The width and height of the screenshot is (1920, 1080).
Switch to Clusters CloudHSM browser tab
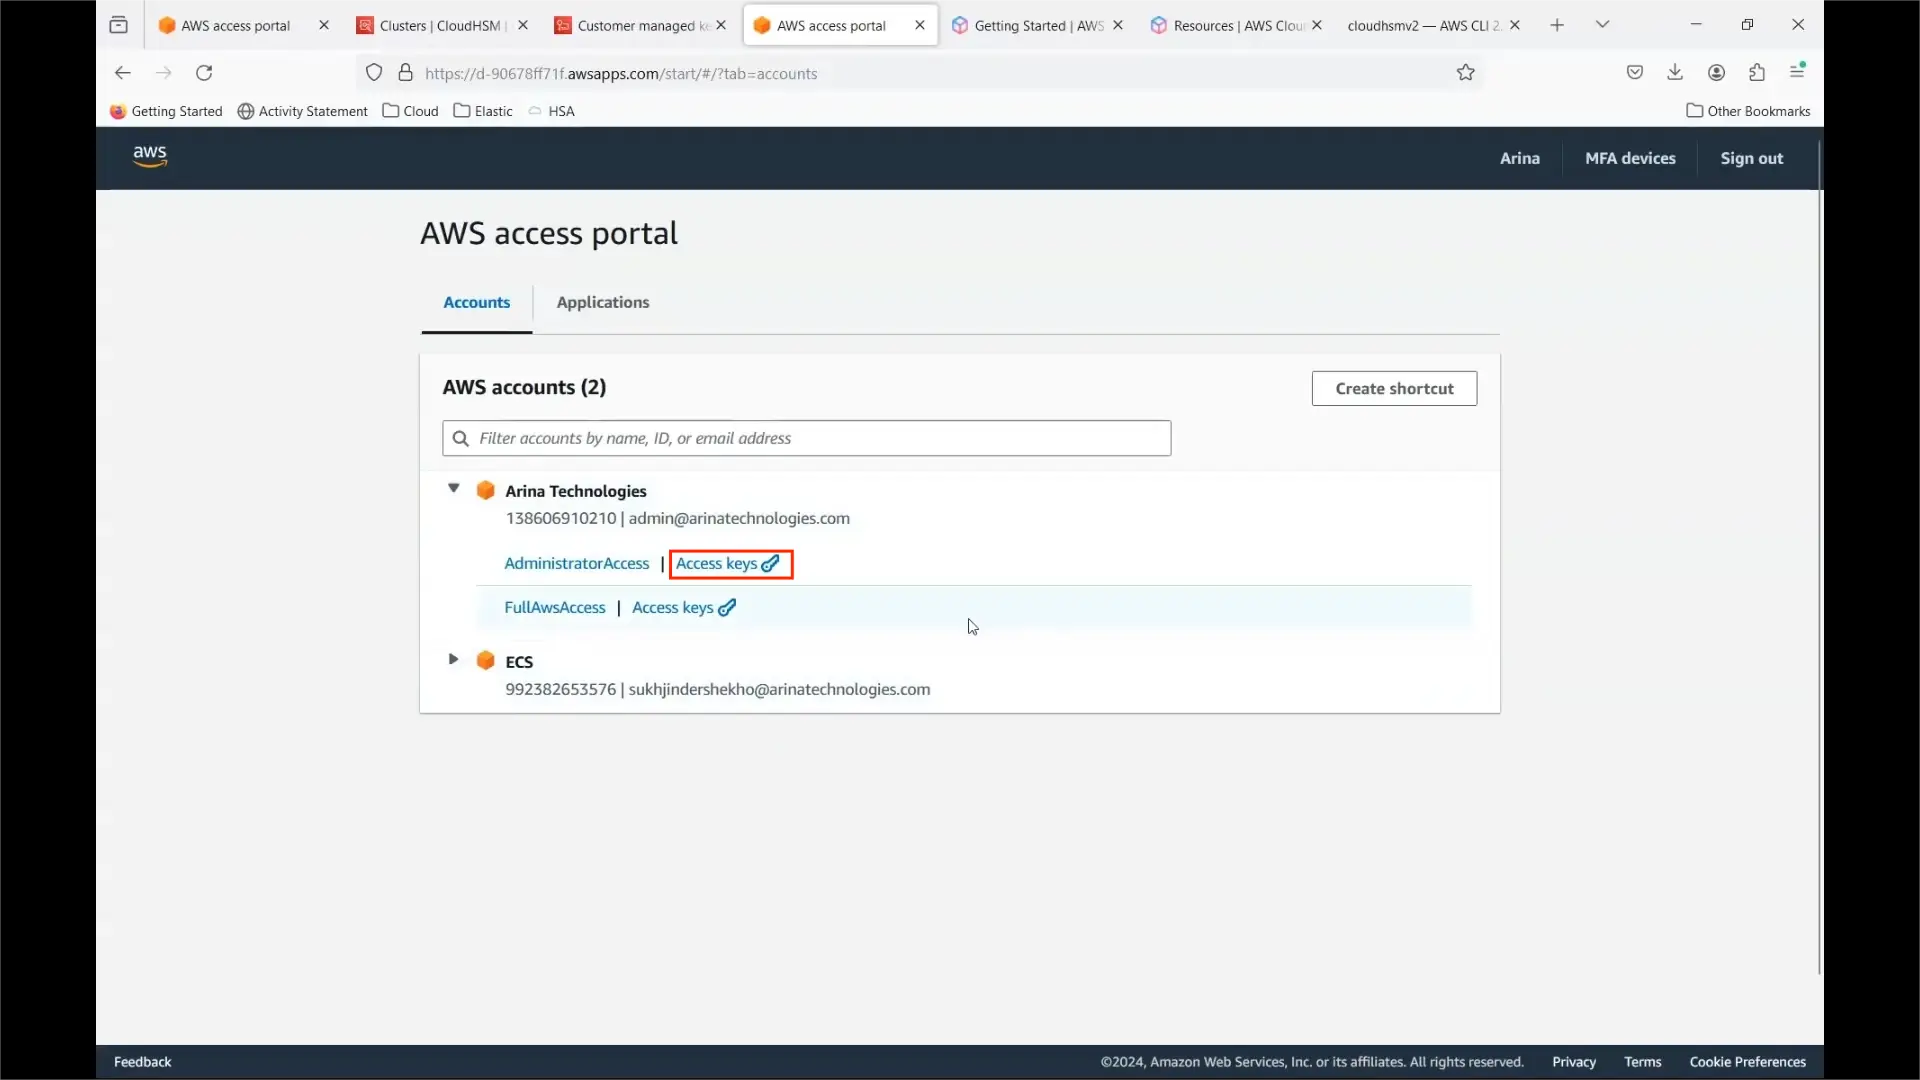pos(441,25)
